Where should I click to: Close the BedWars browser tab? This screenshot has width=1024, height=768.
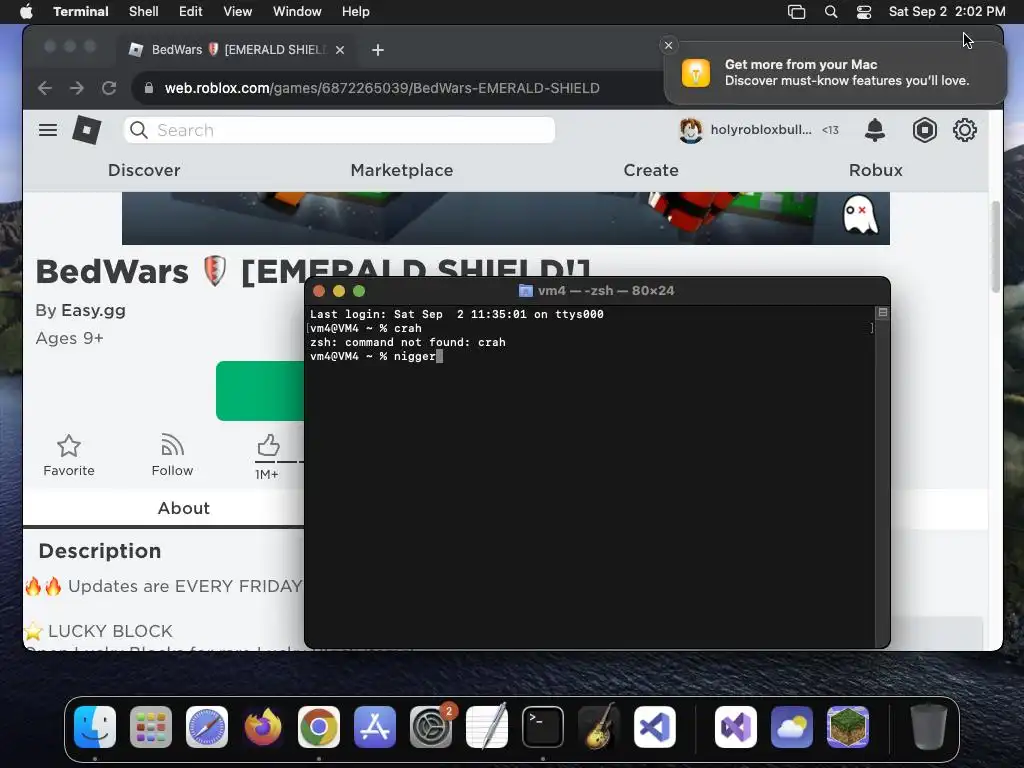coord(340,50)
